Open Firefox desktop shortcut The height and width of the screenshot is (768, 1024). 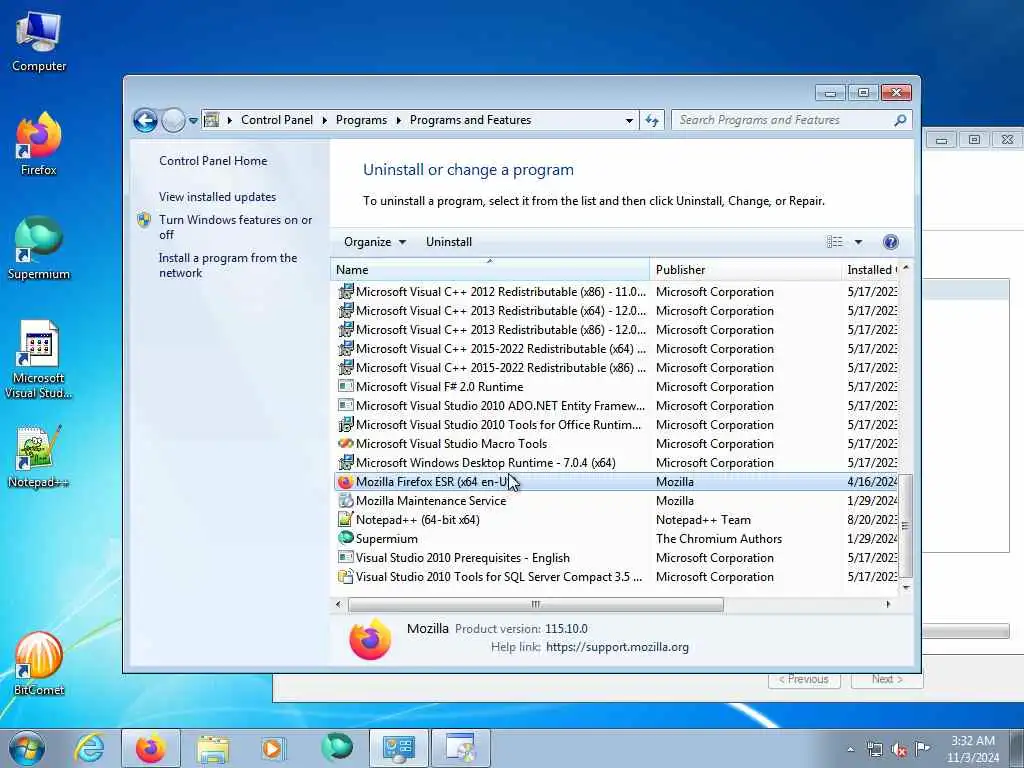(39, 144)
